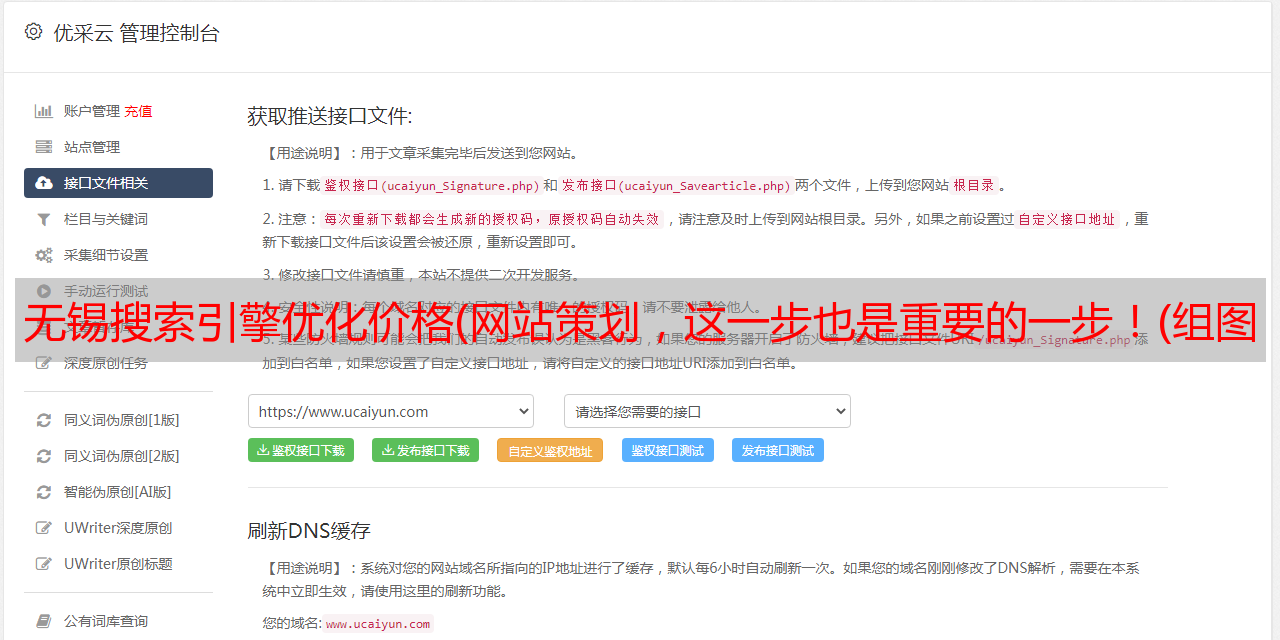Click the 刷新DNS缓存 heading

309,530
